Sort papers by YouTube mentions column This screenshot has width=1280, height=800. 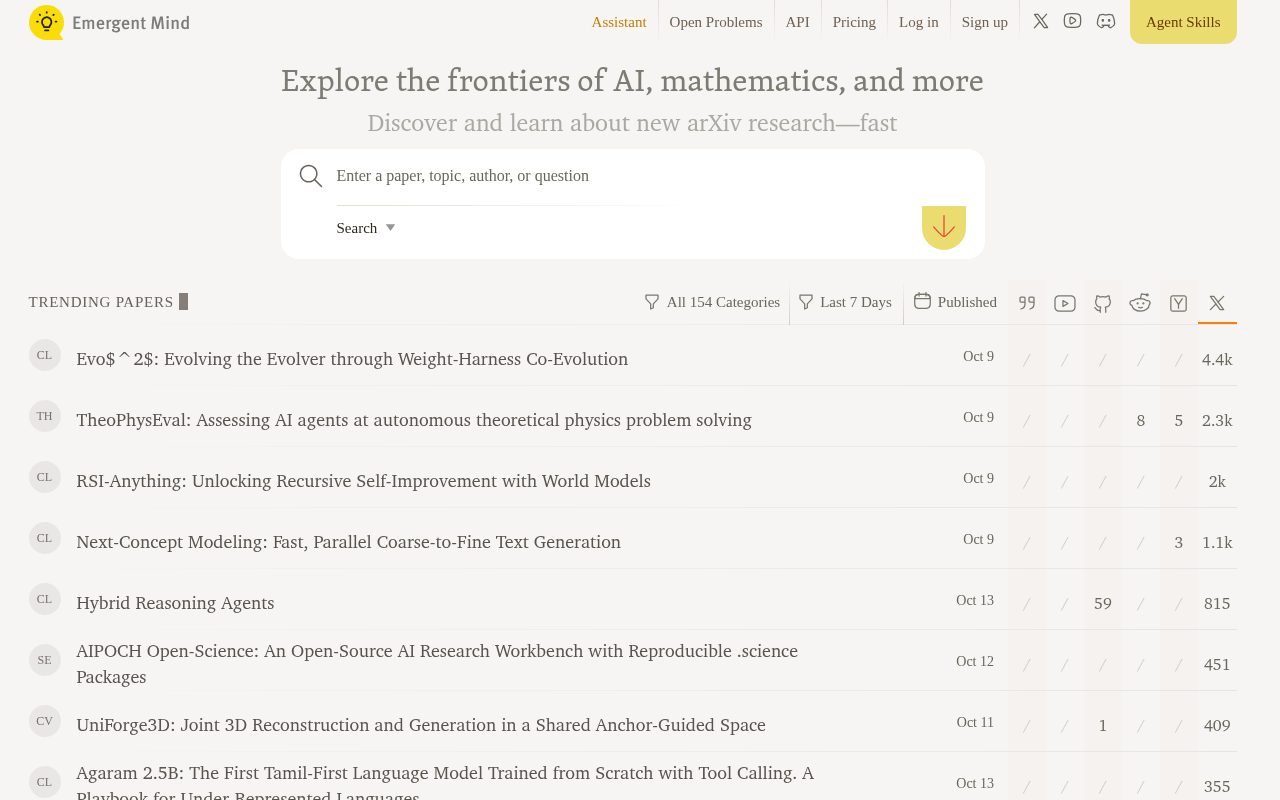point(1065,303)
